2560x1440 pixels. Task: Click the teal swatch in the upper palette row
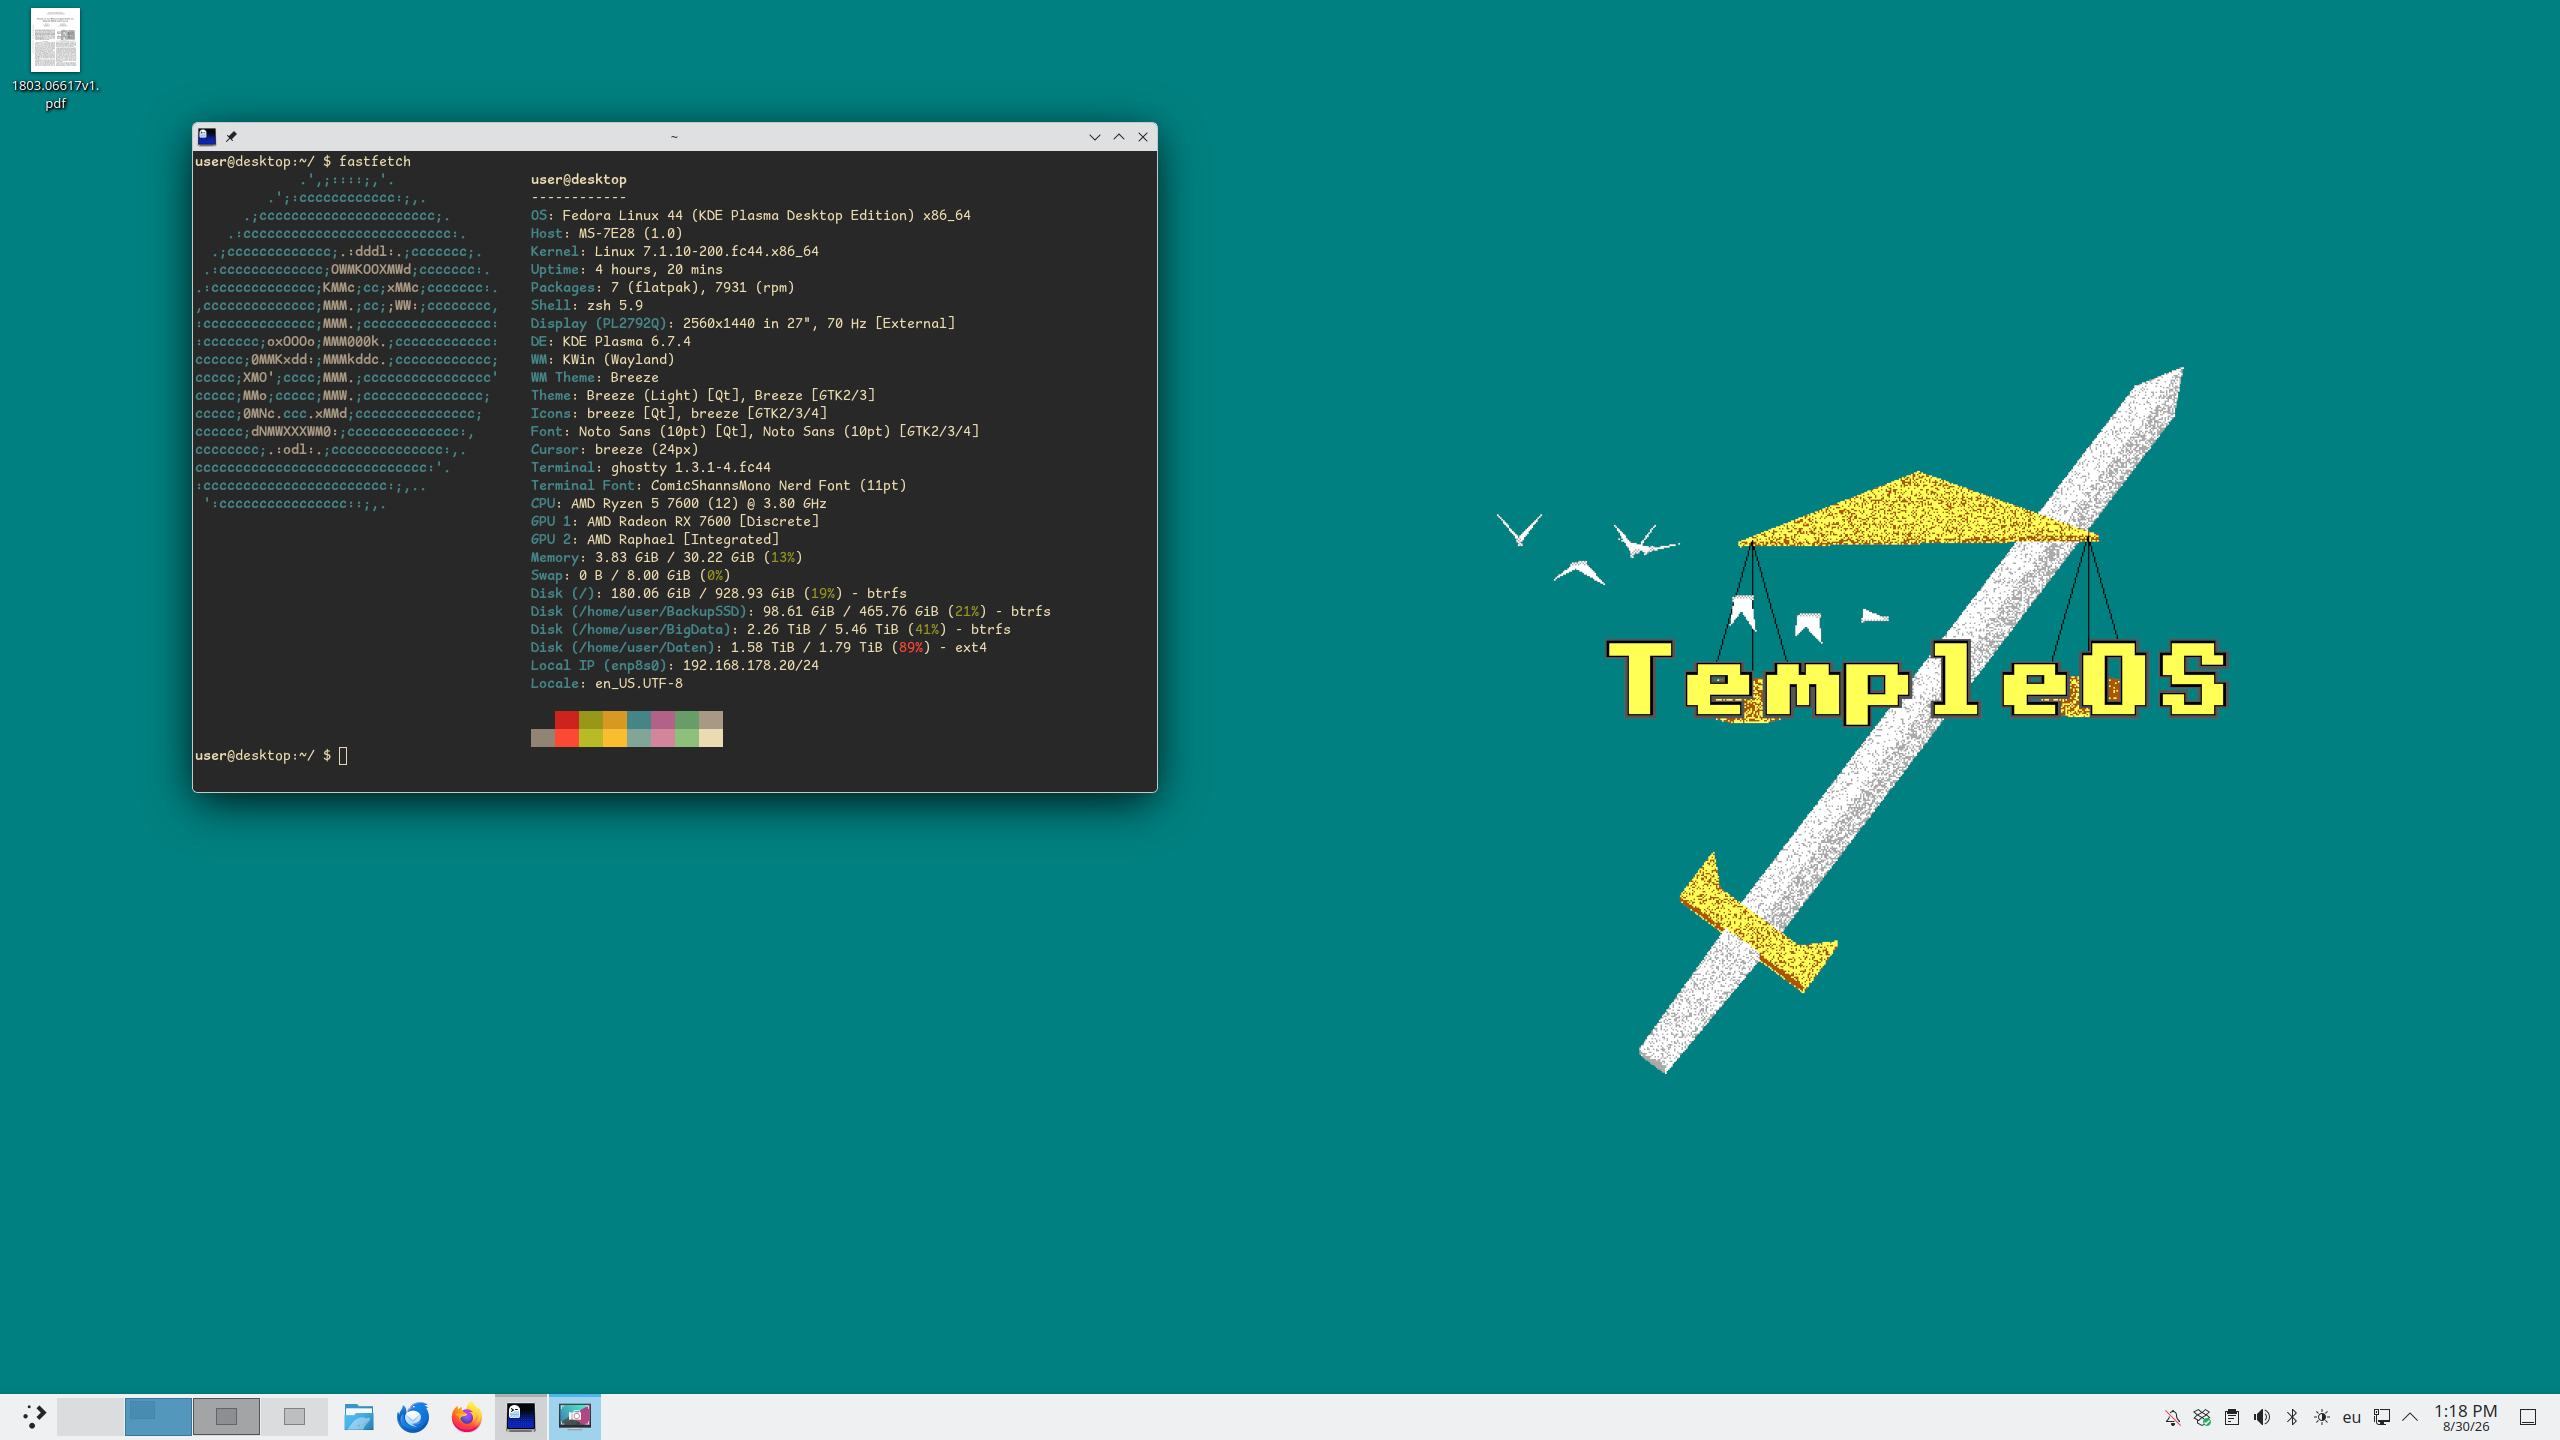tap(639, 720)
